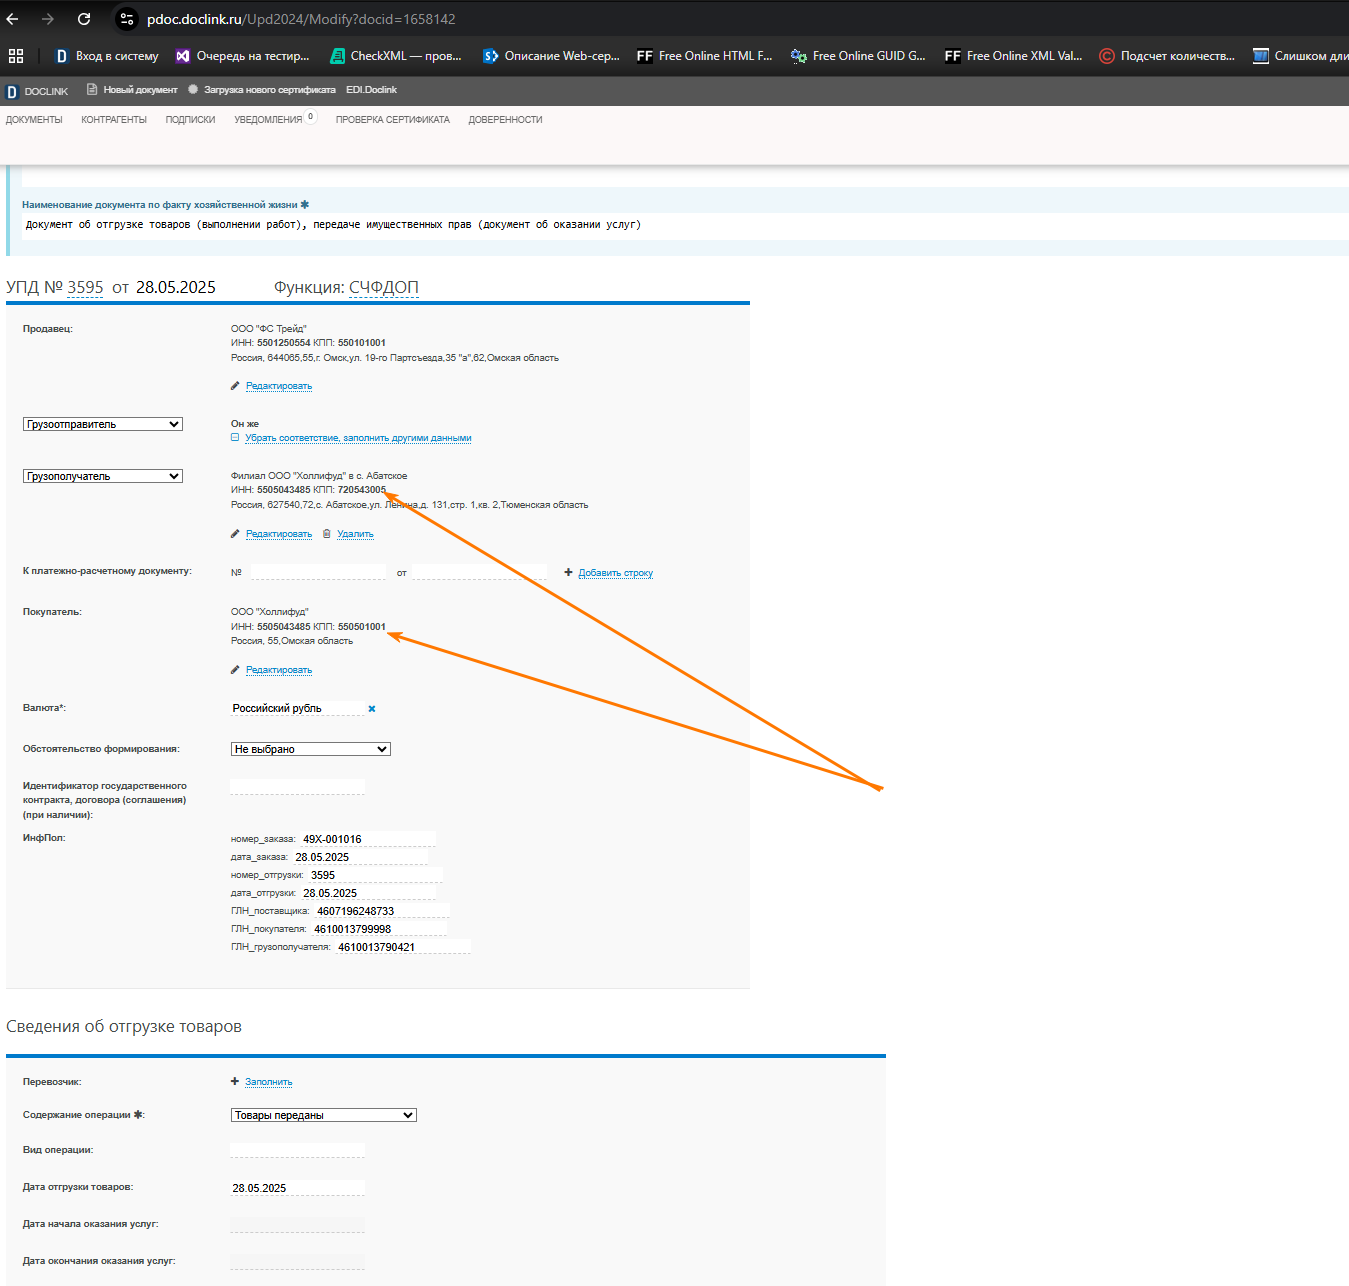Go back with browser back arrow
The height and width of the screenshot is (1286, 1349).
[13, 19]
